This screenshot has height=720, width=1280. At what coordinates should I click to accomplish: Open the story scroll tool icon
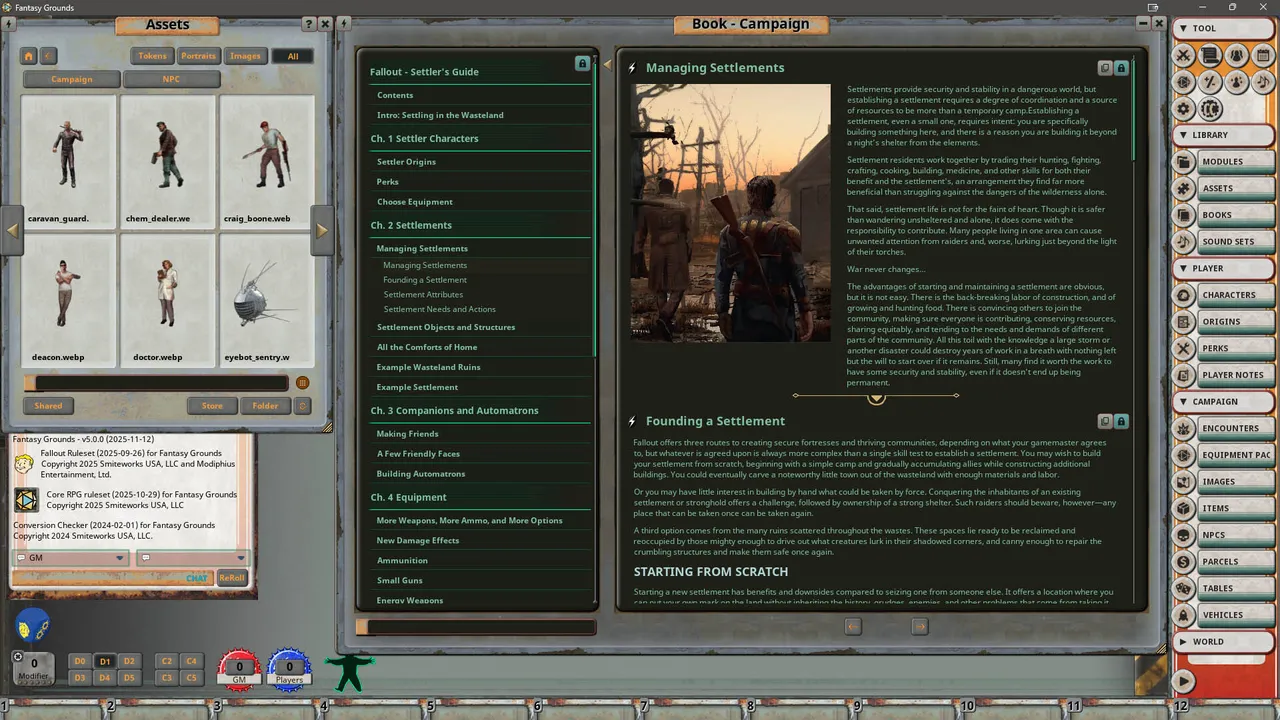(1210, 56)
